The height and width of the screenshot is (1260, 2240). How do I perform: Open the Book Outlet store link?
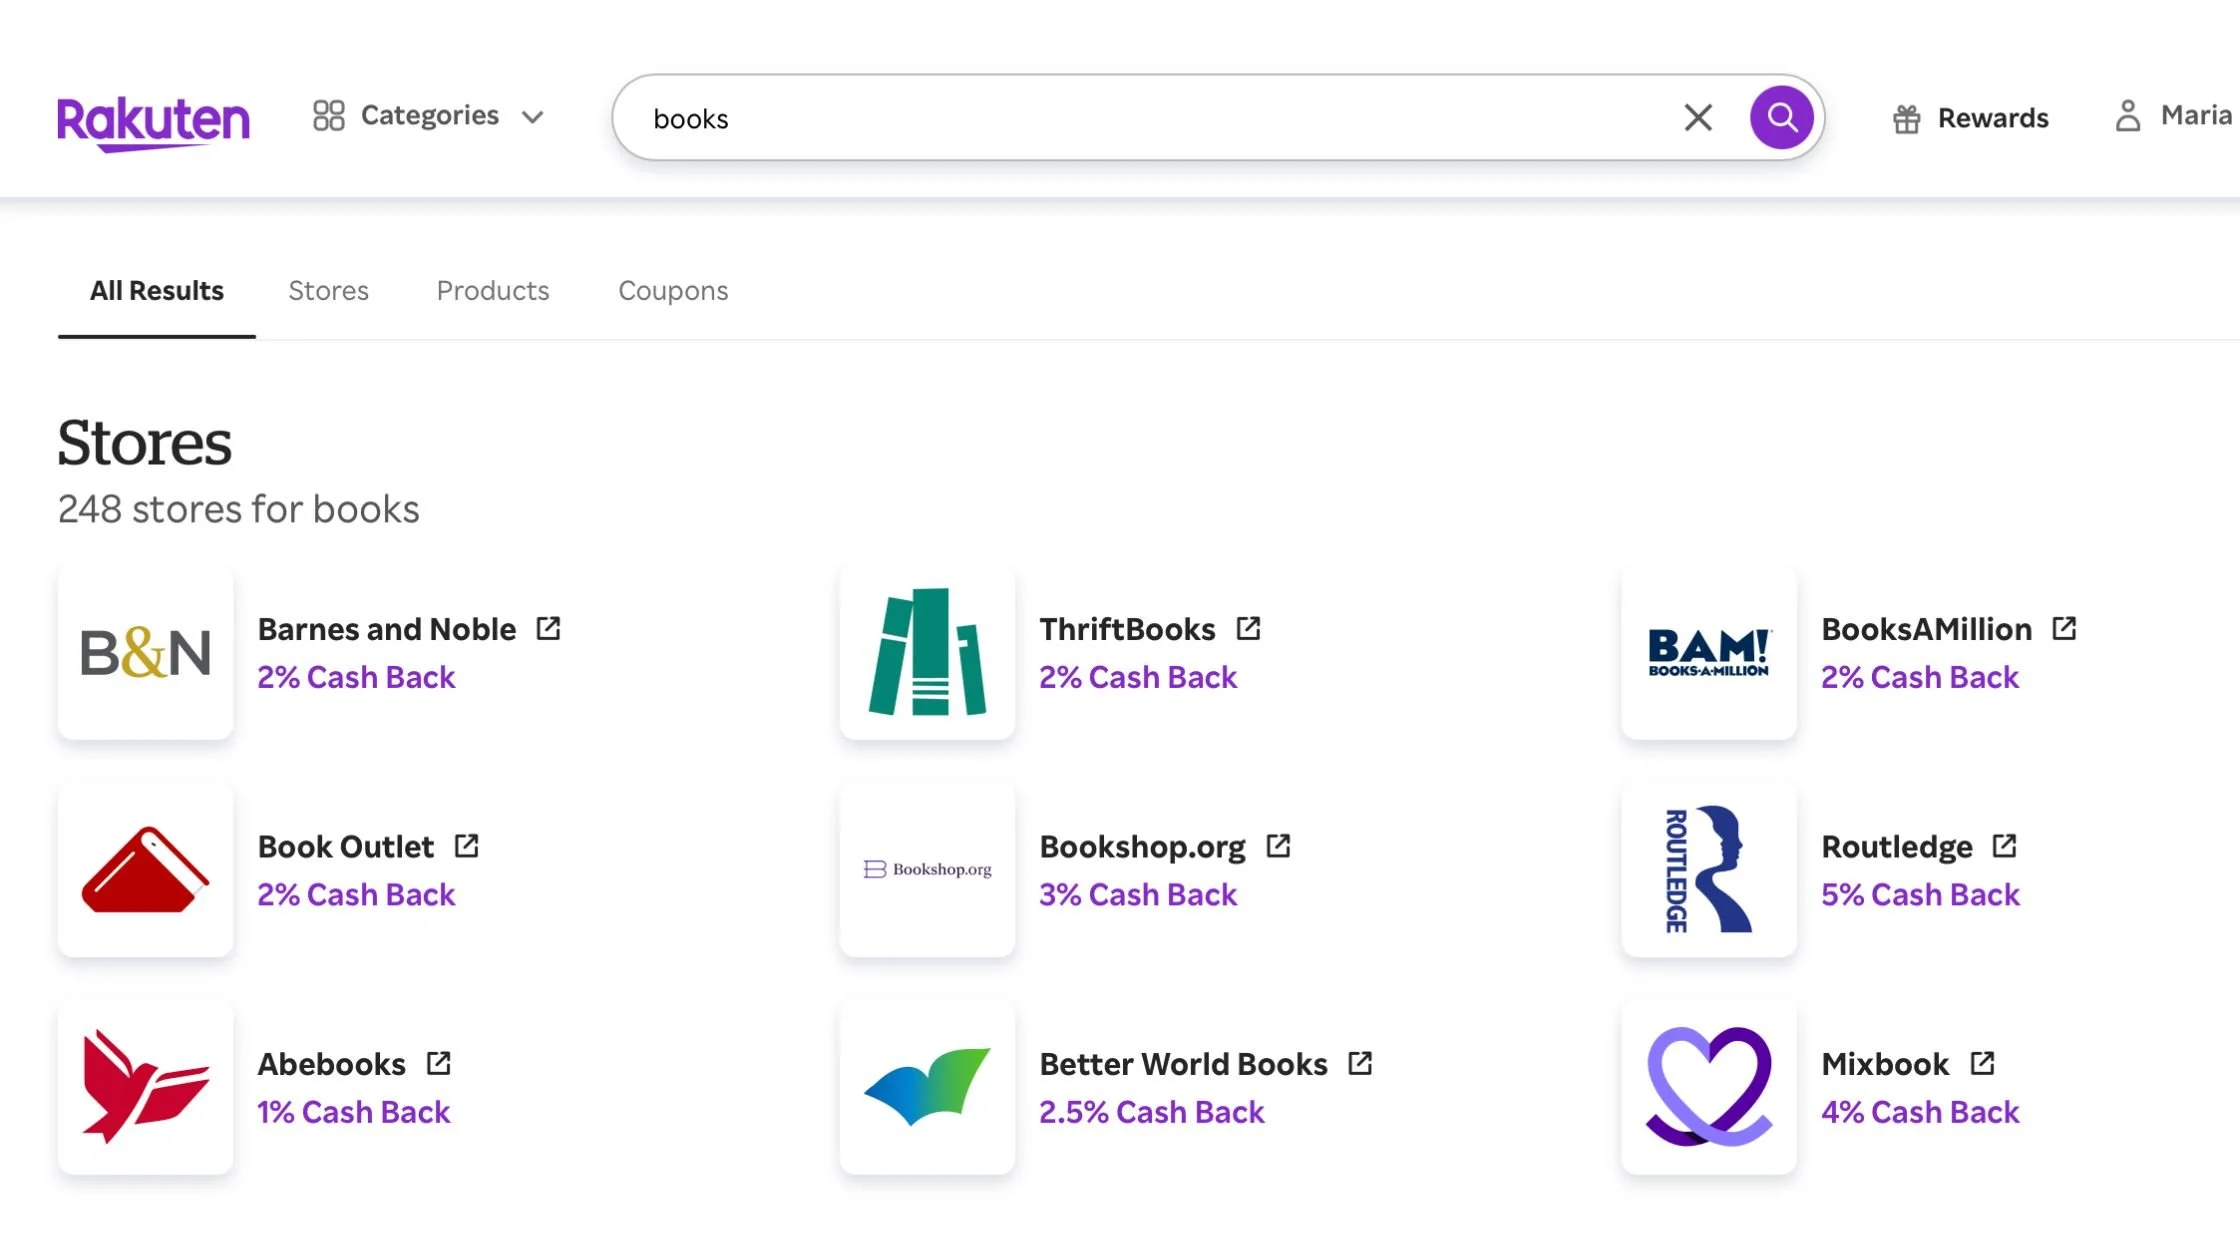(346, 846)
